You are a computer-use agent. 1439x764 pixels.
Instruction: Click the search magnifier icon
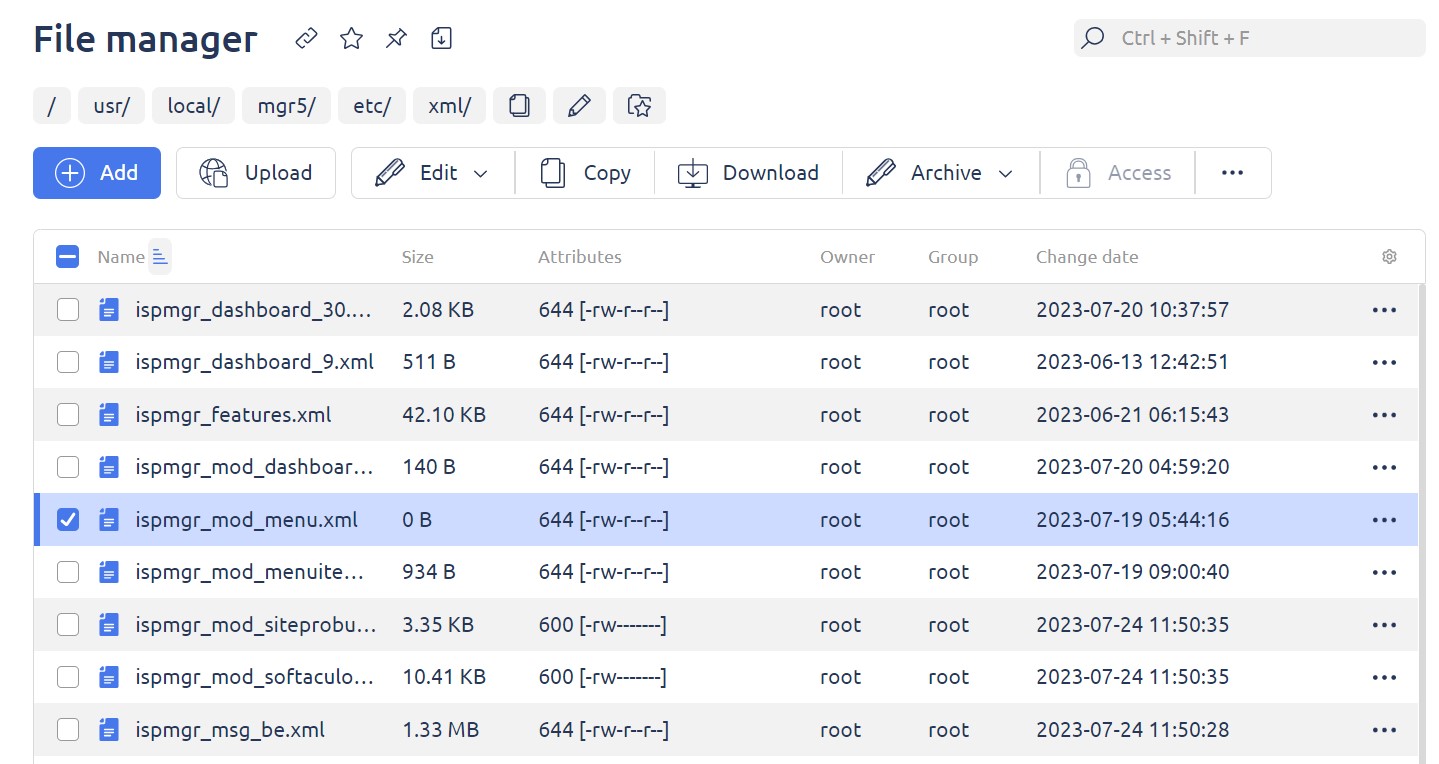coord(1093,38)
